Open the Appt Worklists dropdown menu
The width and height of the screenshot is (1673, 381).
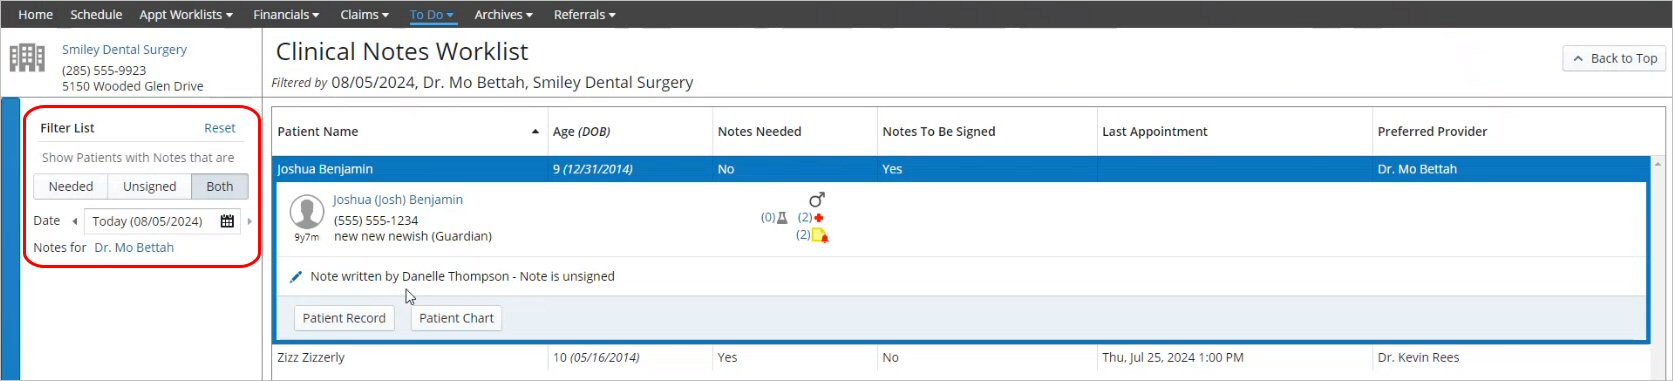click(186, 15)
